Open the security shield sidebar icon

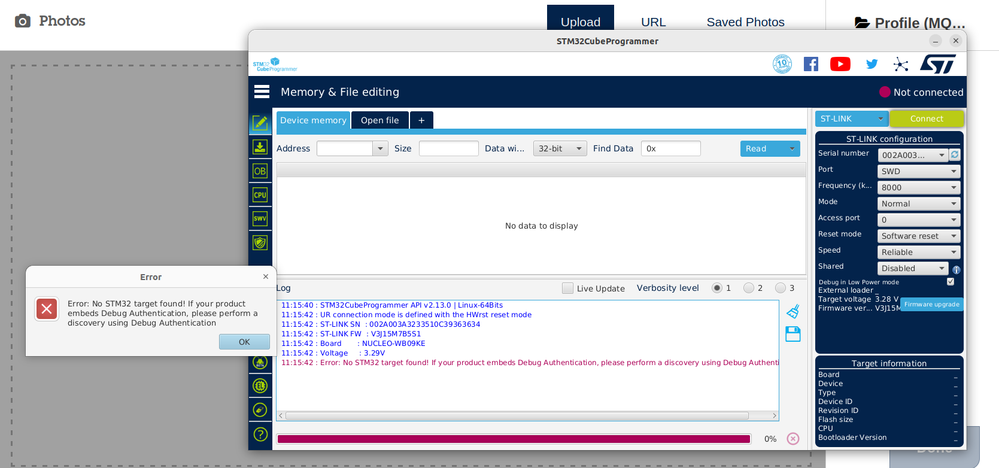click(x=260, y=242)
